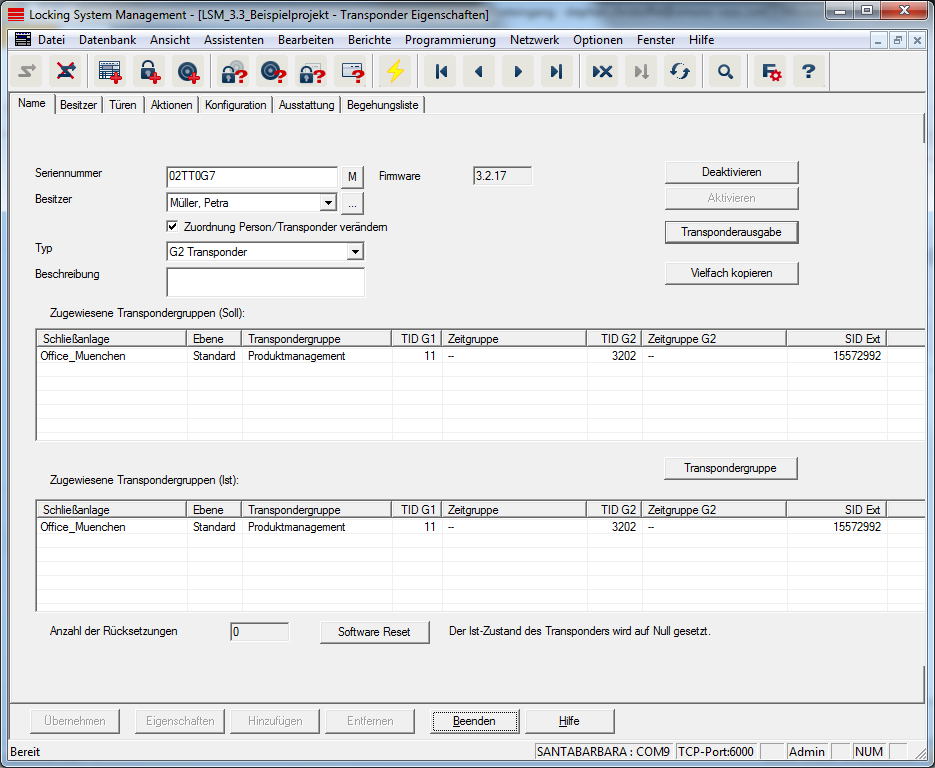Click the add new transponder icon
Screen dimensions: 935x768
click(x=187, y=72)
